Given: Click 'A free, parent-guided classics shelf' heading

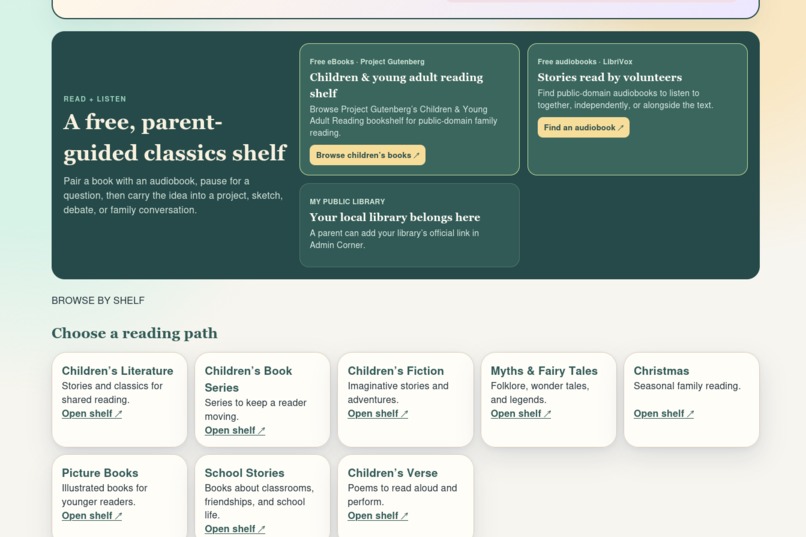Looking at the screenshot, I should point(175,137).
